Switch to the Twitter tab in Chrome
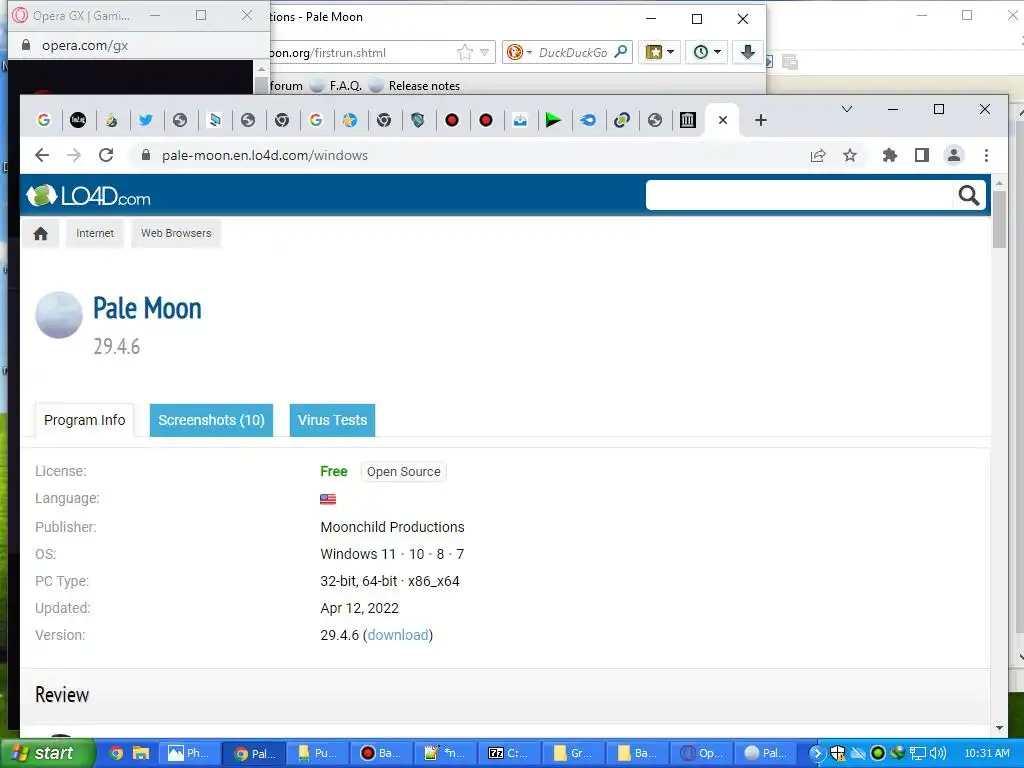This screenshot has height=768, width=1024. (146, 120)
